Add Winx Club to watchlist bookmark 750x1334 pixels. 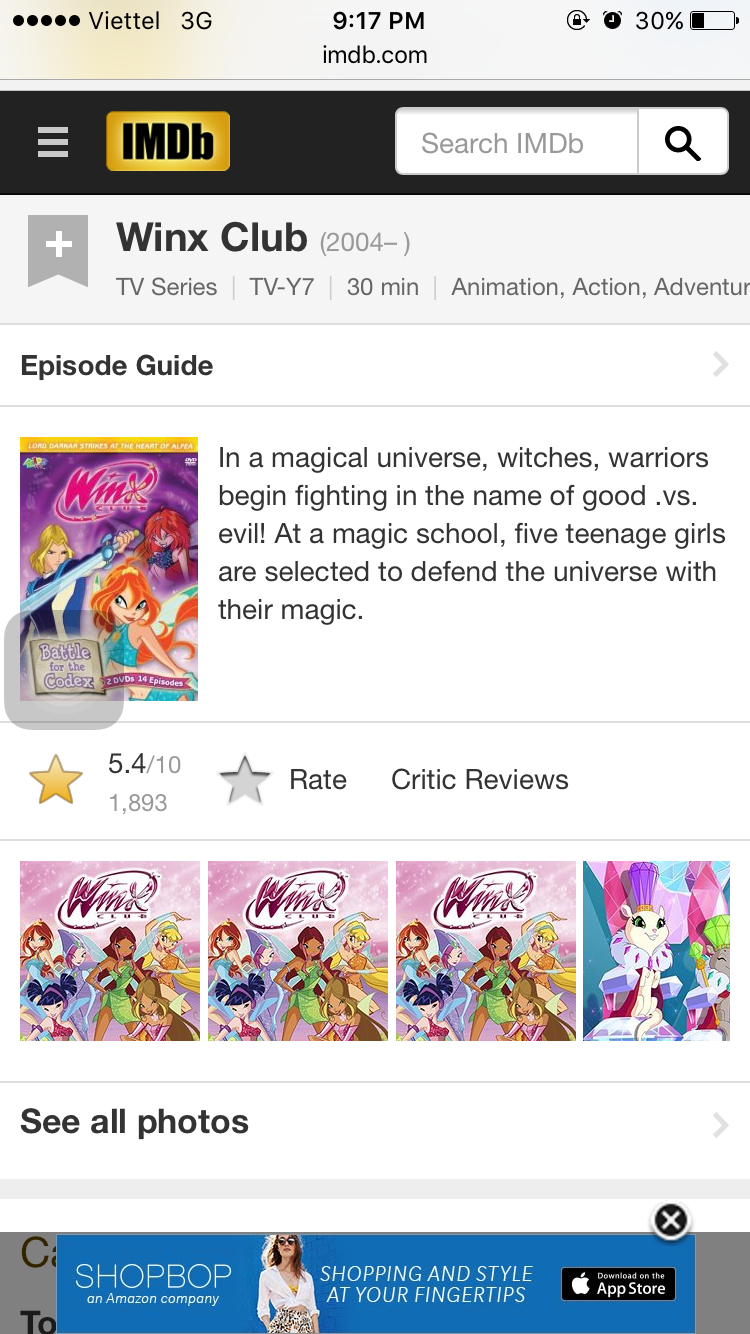click(x=58, y=250)
